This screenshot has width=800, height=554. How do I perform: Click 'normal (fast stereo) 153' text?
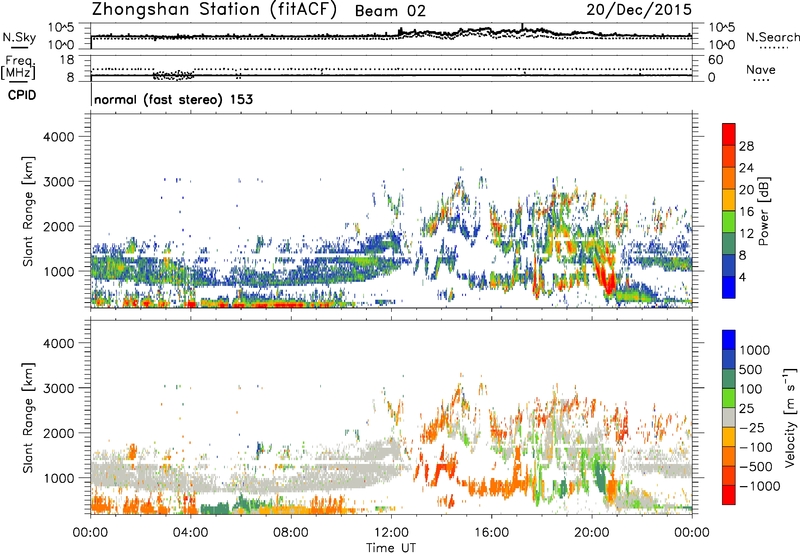tap(173, 99)
